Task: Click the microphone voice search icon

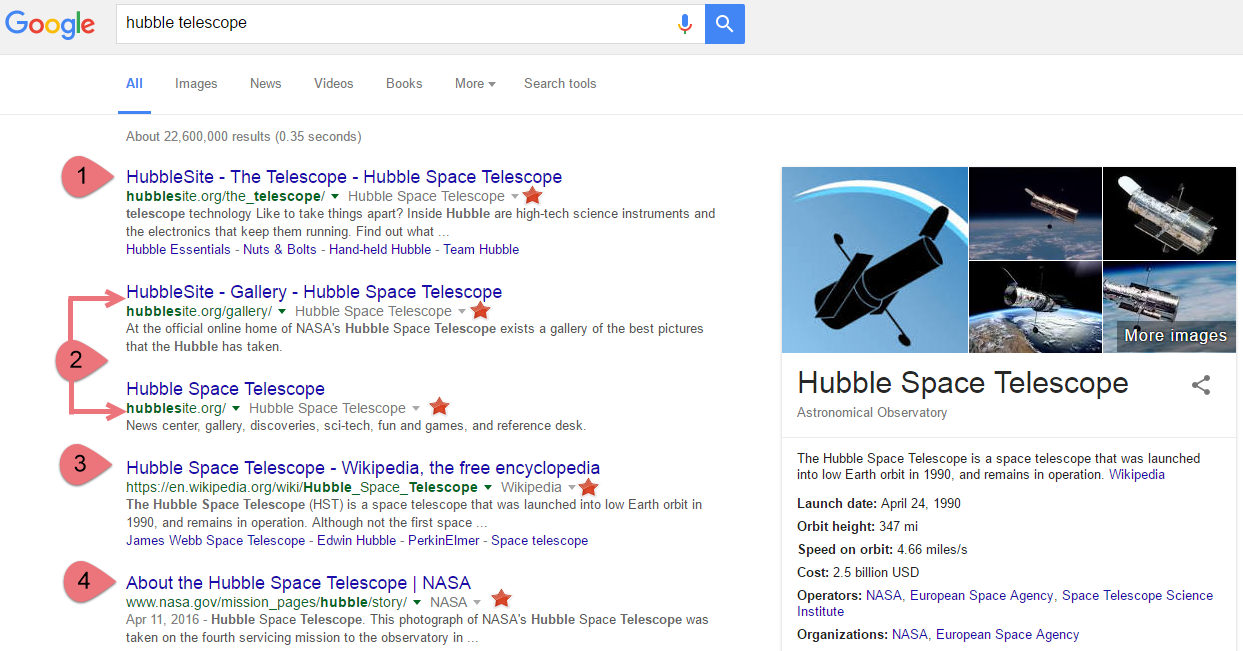Action: coord(685,24)
